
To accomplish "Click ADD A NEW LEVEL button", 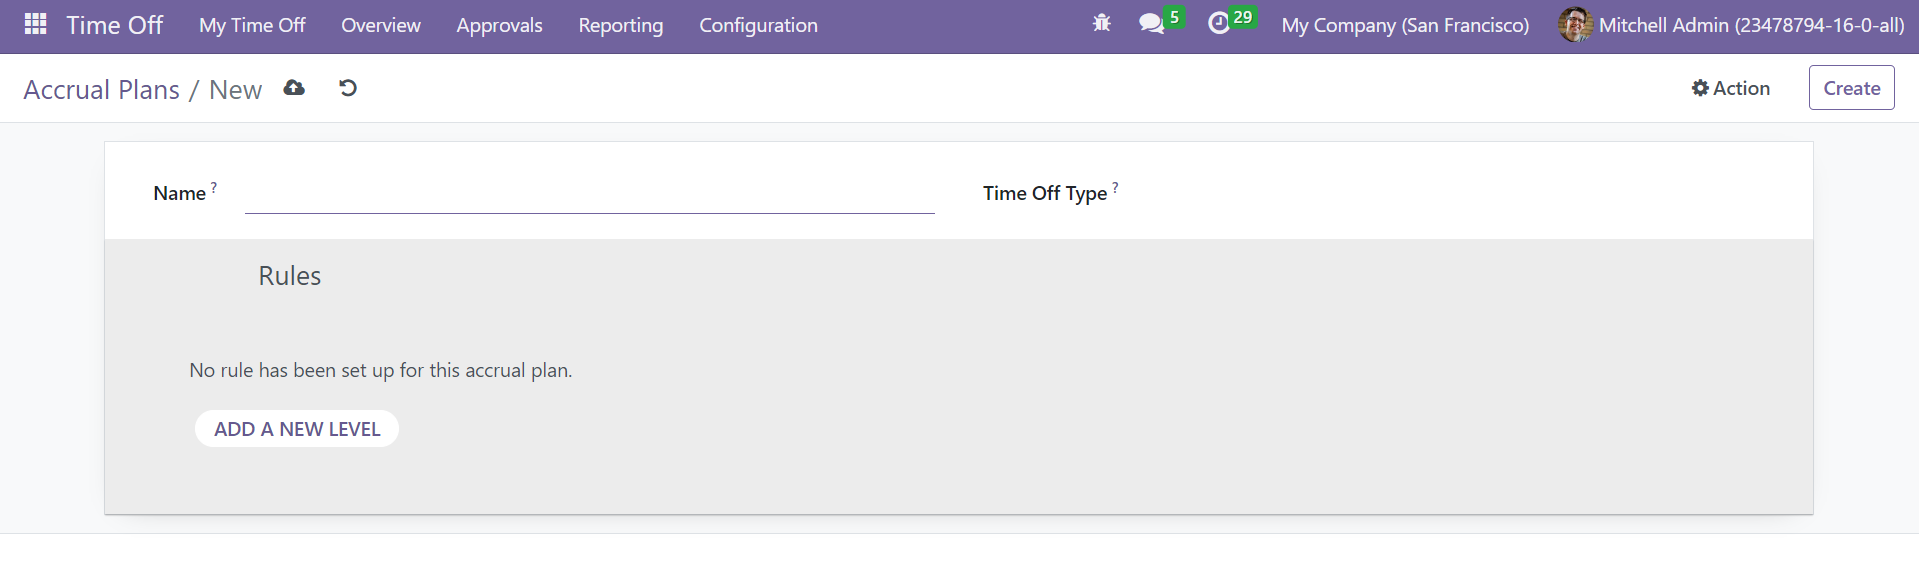I will point(297,429).
